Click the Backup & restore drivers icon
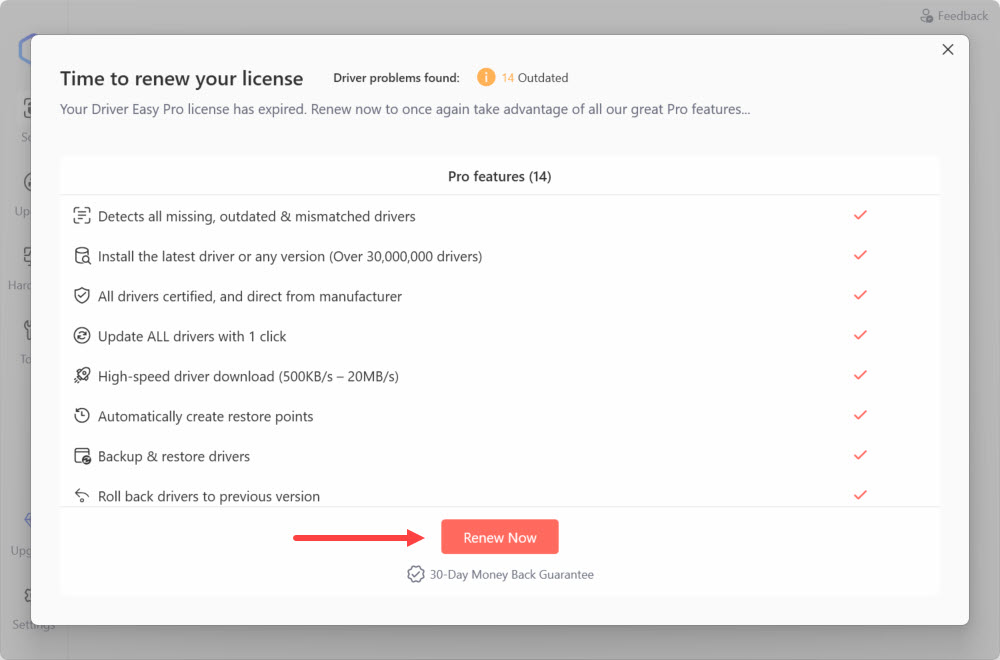This screenshot has width=1000, height=660. pyautogui.click(x=82, y=456)
